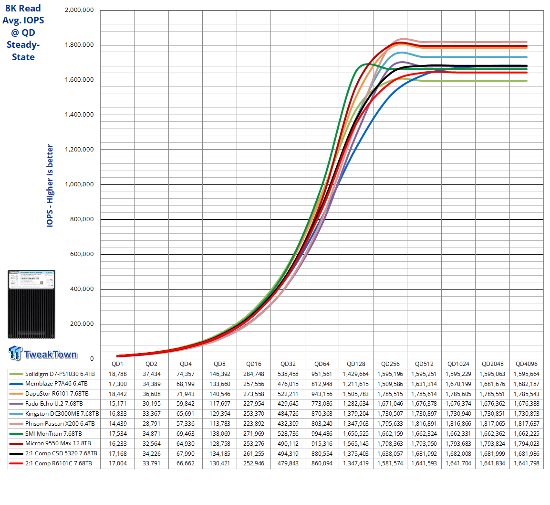Click the QD512 column header

pyautogui.click(x=424, y=364)
